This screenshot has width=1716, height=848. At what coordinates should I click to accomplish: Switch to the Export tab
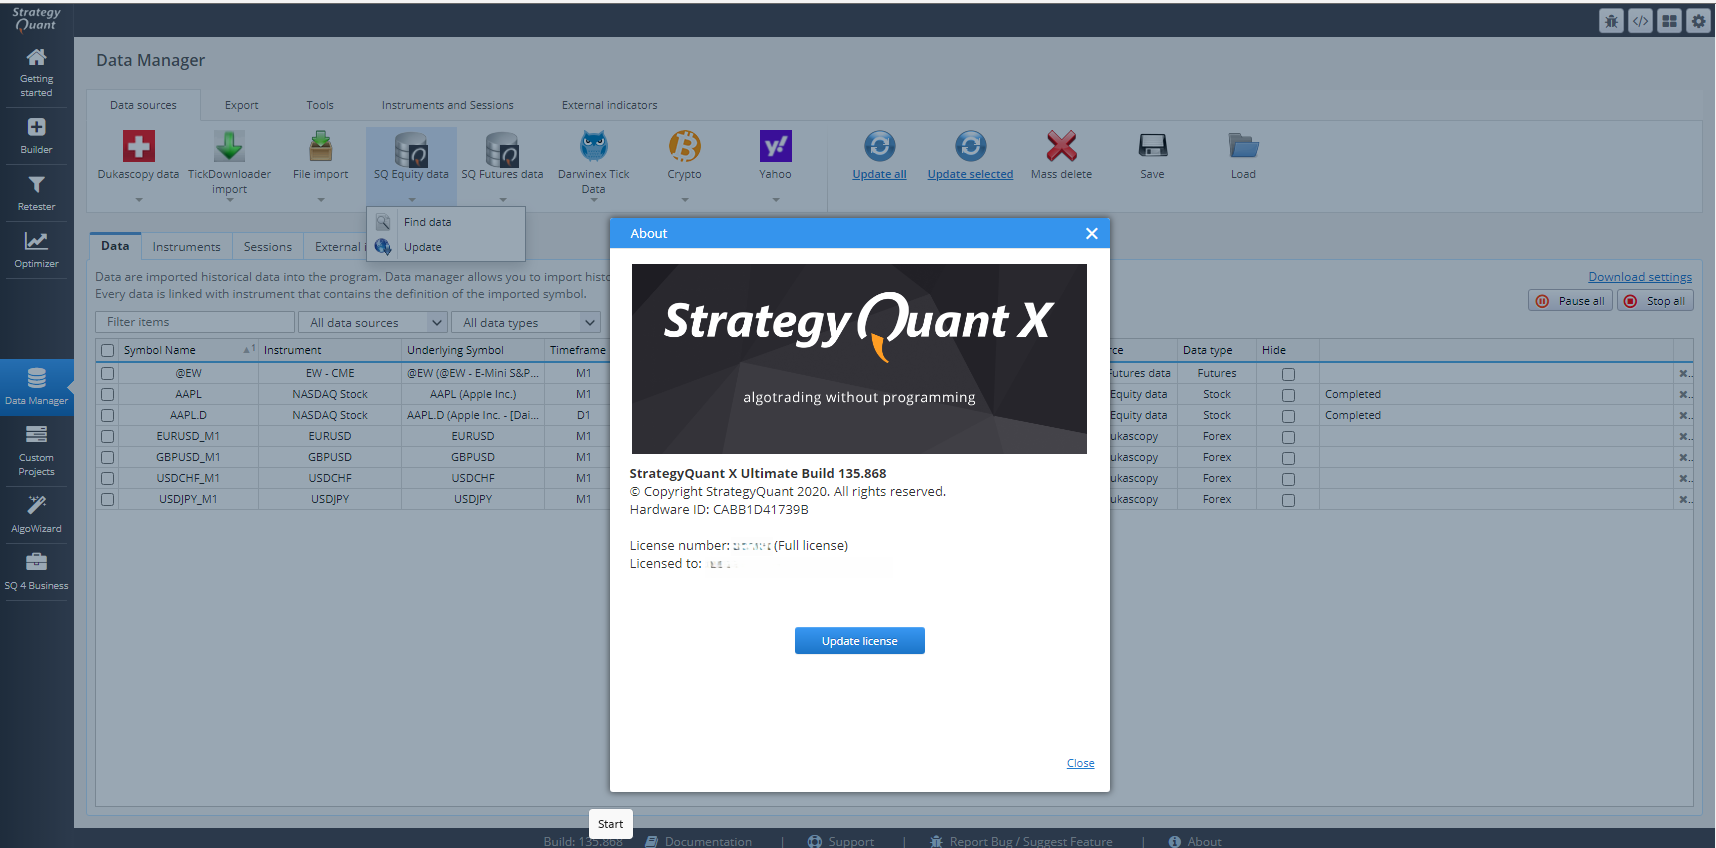[241, 105]
